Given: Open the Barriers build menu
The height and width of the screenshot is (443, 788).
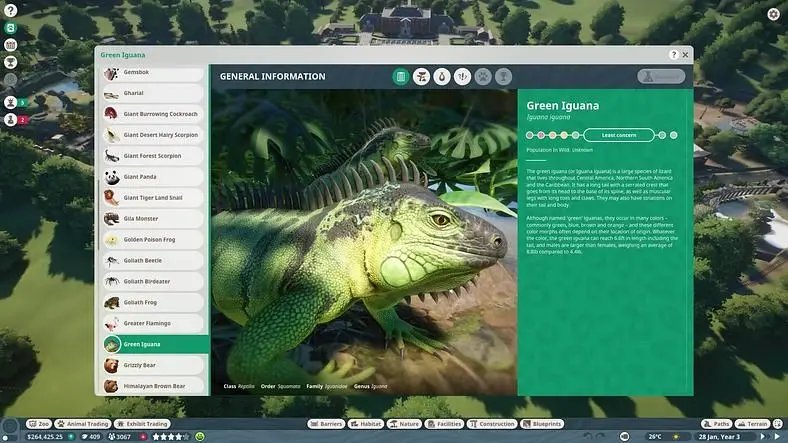Looking at the screenshot, I should tap(326, 424).
